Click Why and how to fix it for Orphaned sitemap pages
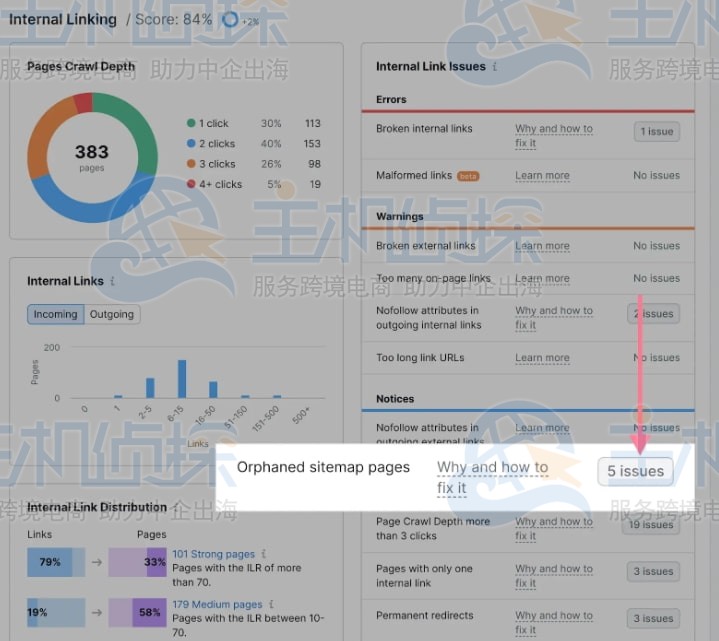Screen dimensions: 719x641 click(492, 477)
